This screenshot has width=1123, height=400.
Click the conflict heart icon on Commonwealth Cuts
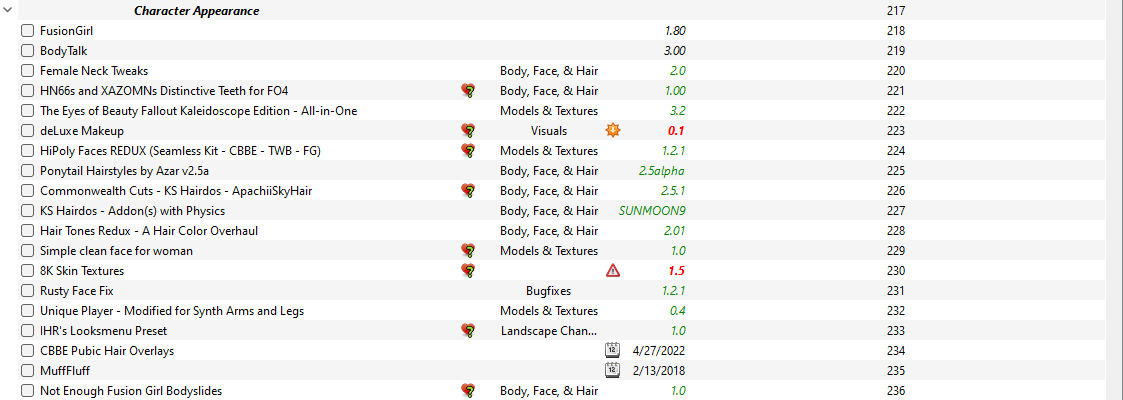click(x=468, y=190)
